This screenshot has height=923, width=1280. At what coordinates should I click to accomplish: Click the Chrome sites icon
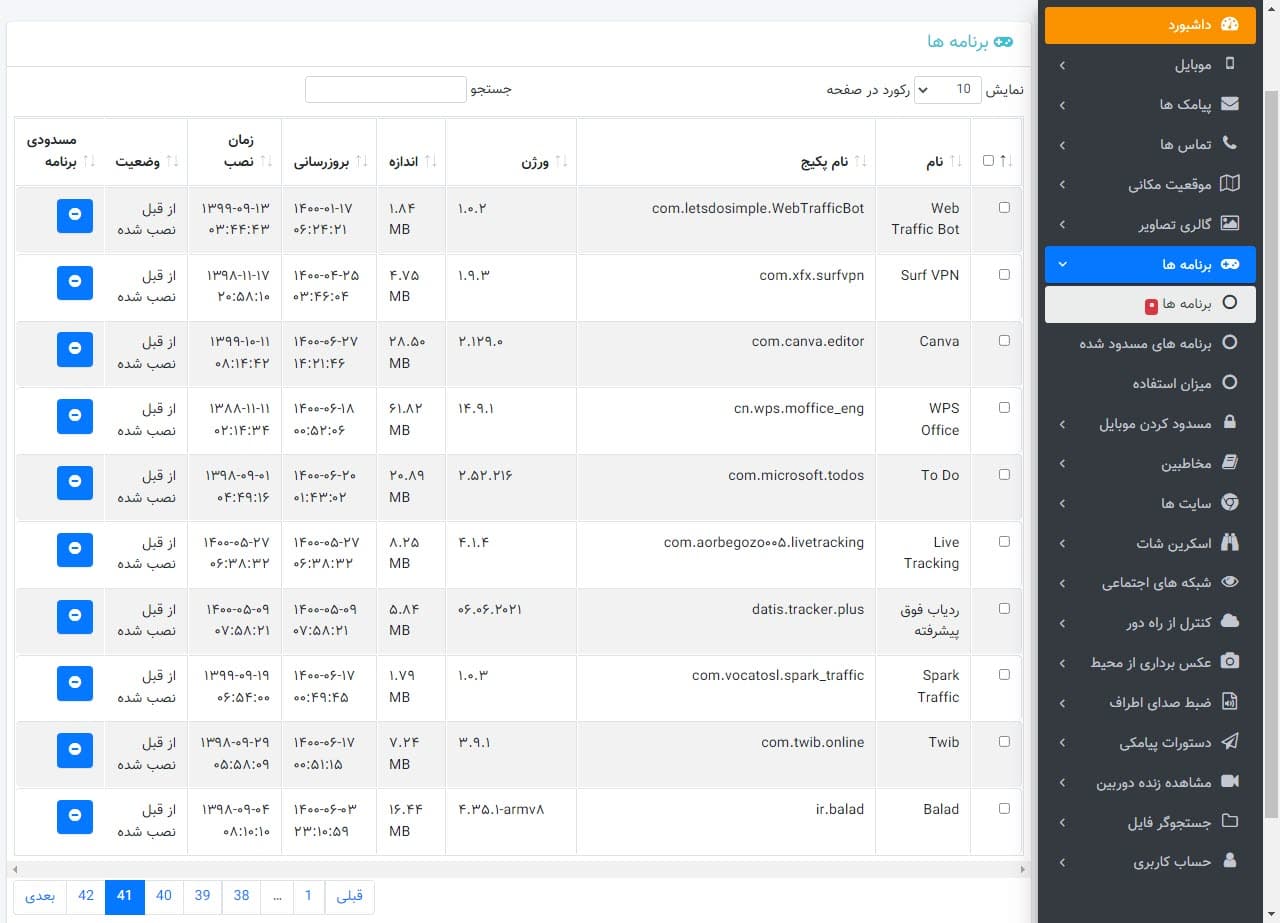click(x=1230, y=503)
